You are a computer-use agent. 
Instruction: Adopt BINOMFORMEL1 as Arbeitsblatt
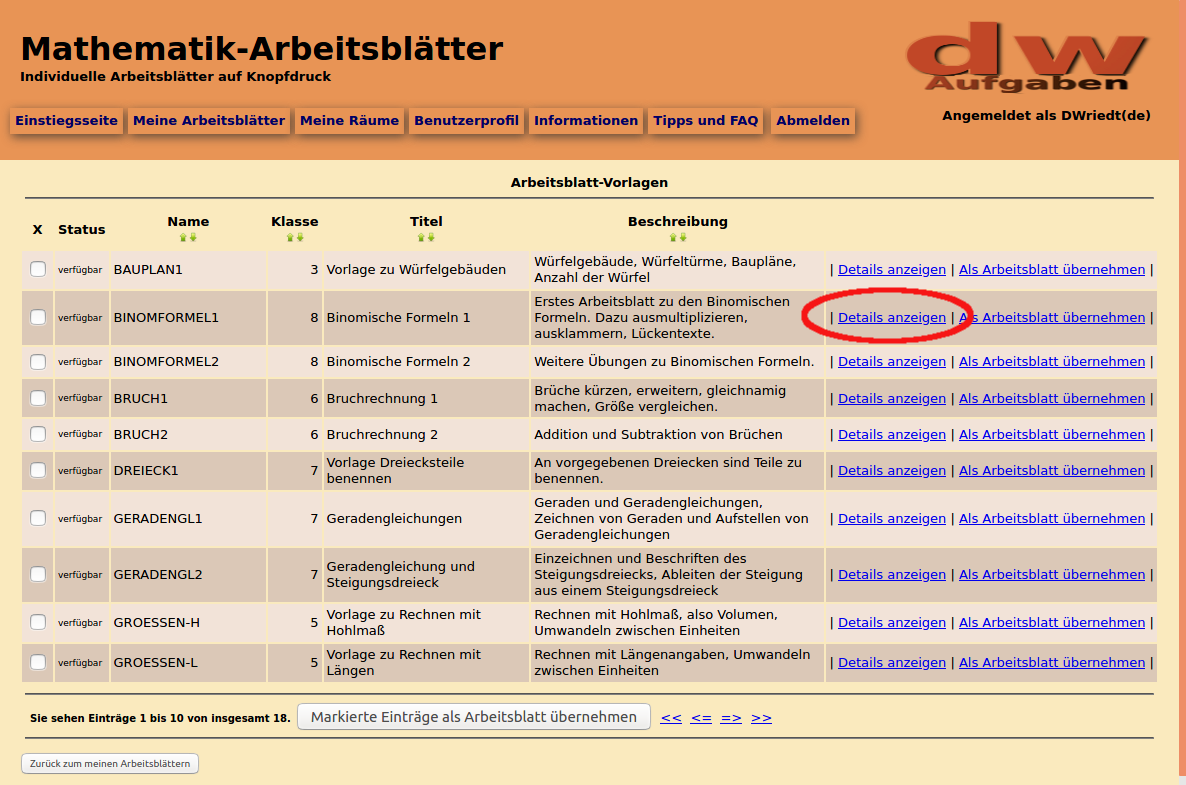pyautogui.click(x=1052, y=318)
